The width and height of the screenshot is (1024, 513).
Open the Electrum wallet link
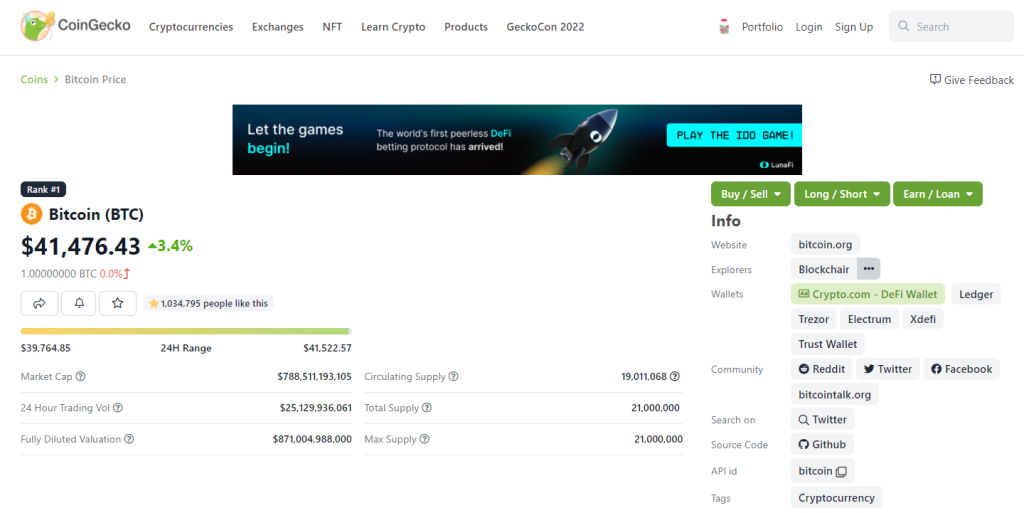coord(869,319)
